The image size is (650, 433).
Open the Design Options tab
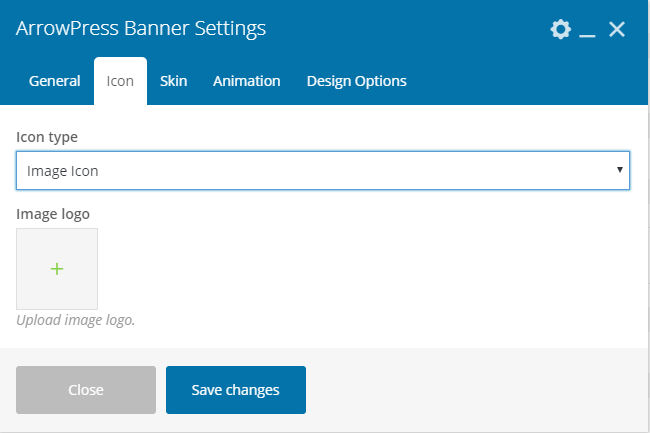click(357, 81)
